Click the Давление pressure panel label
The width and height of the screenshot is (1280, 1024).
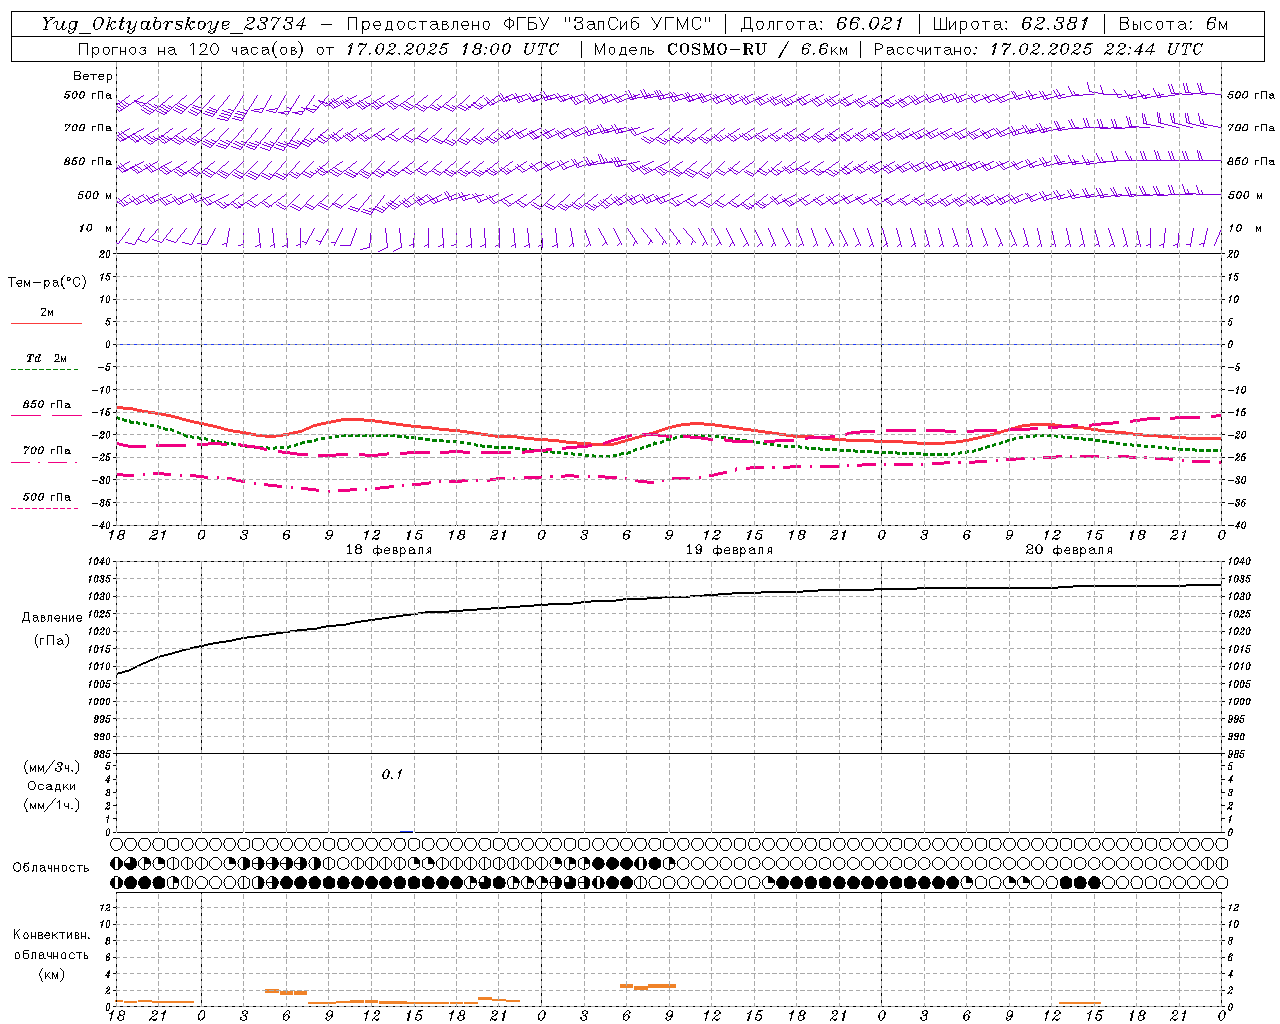point(51,618)
